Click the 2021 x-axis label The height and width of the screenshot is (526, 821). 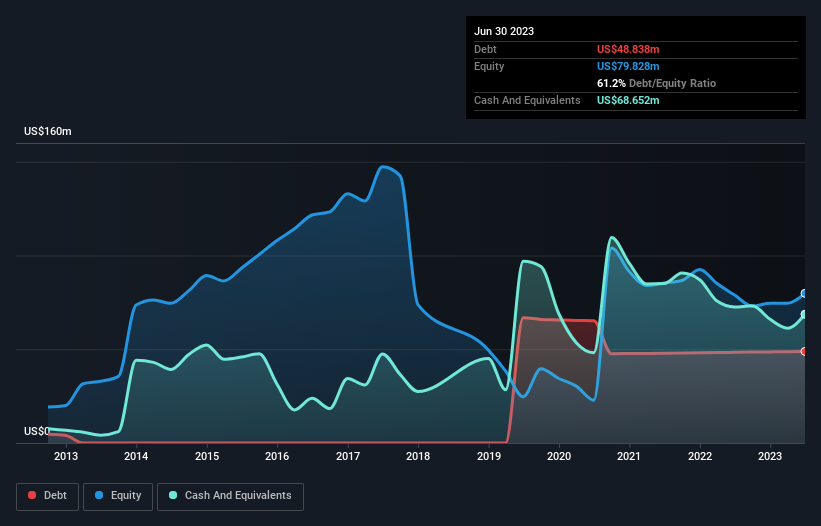click(629, 456)
